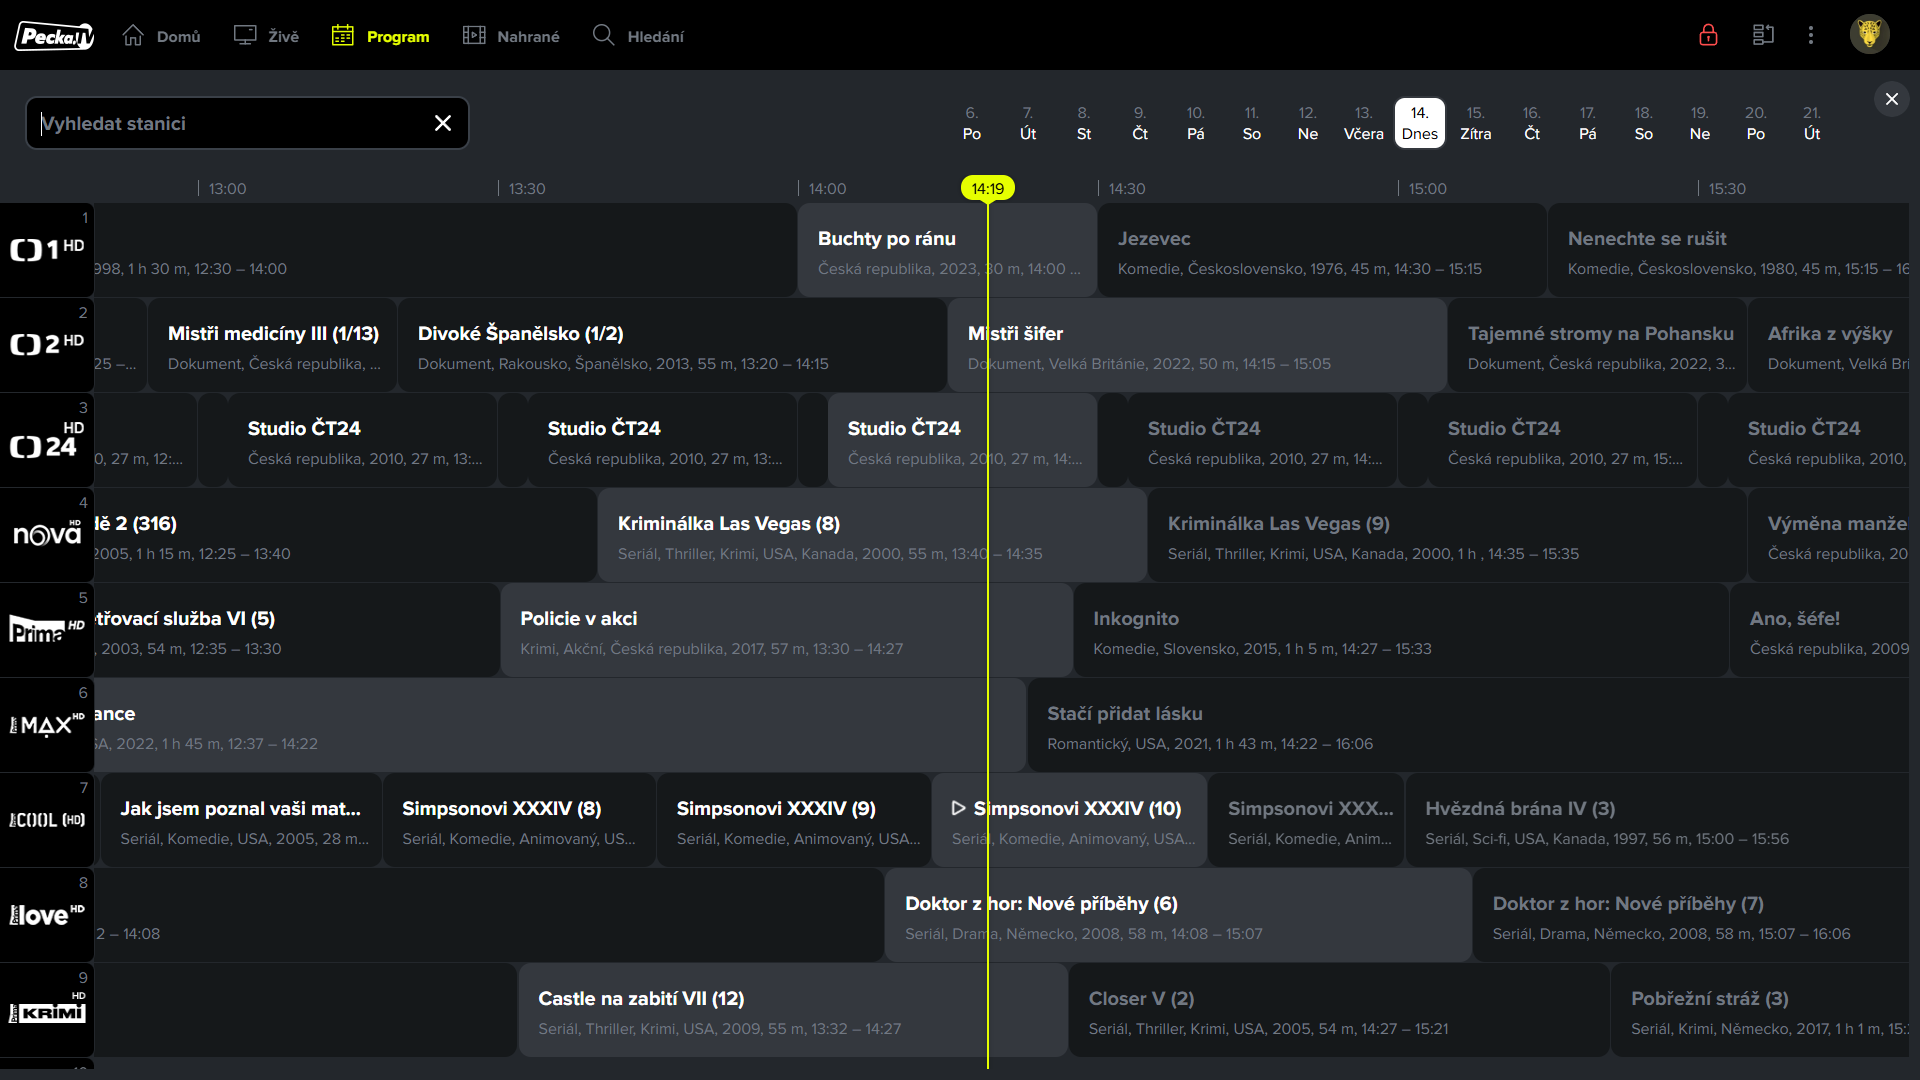Open Jak jsem poznal vaši matku
This screenshot has height=1080, width=1920.
pos(241,820)
